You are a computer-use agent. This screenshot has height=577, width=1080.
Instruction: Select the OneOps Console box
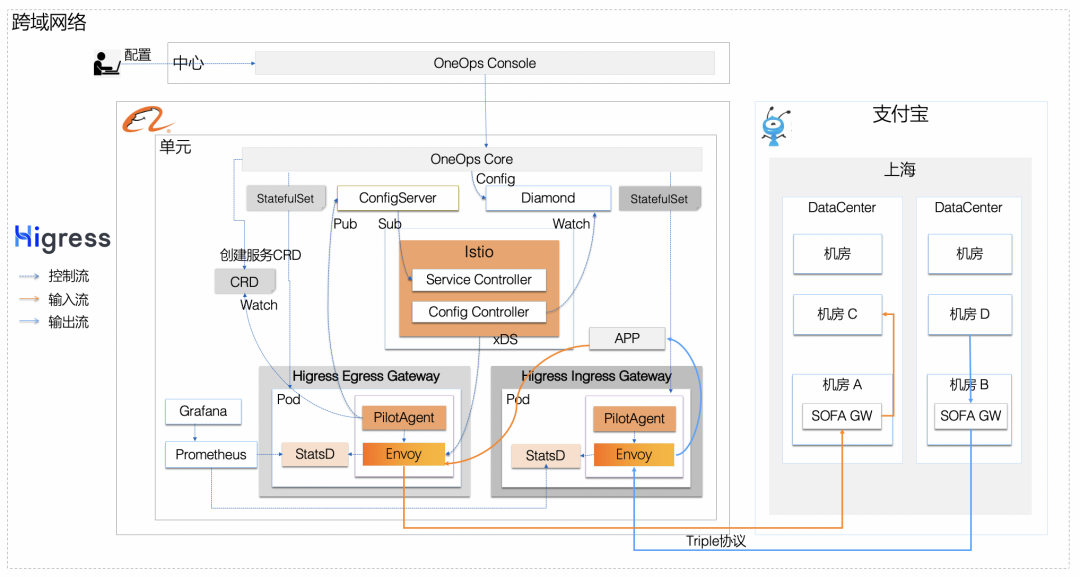coord(485,63)
